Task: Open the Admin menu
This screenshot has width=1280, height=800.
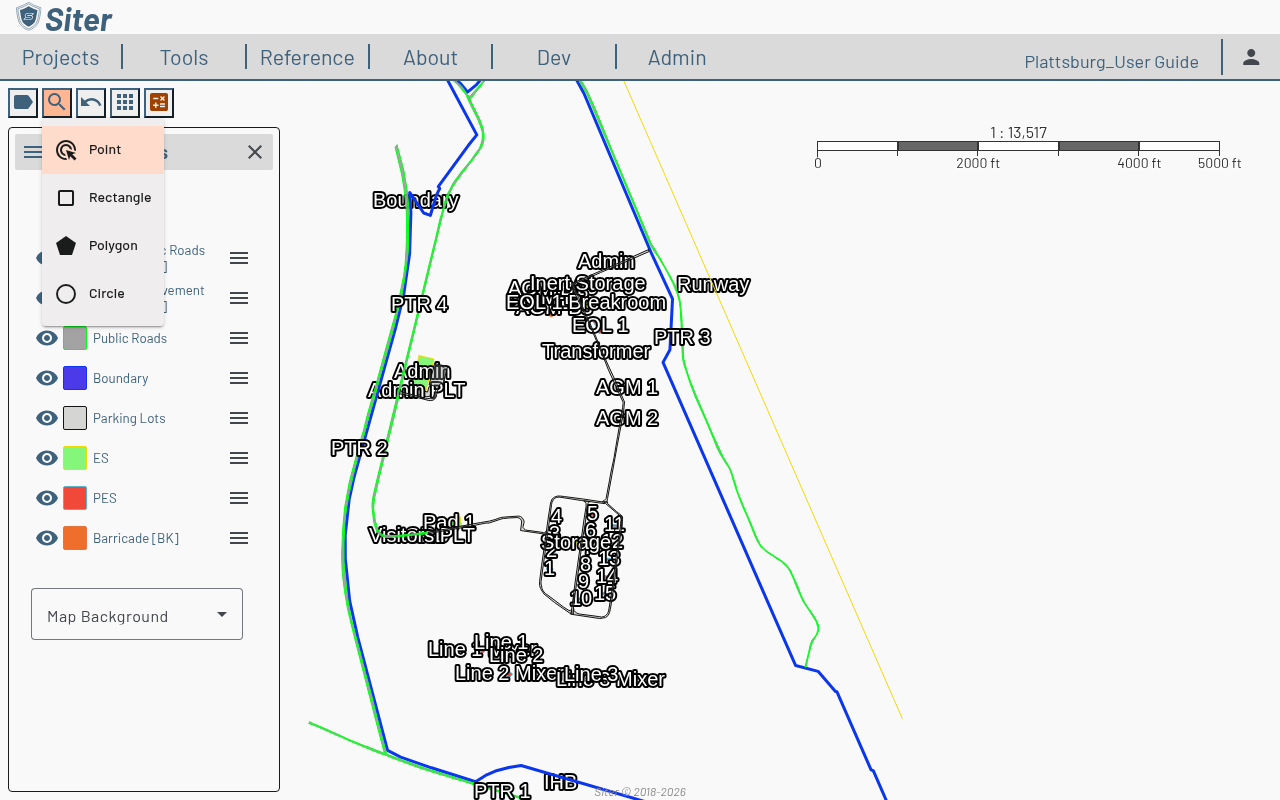Action: (677, 58)
